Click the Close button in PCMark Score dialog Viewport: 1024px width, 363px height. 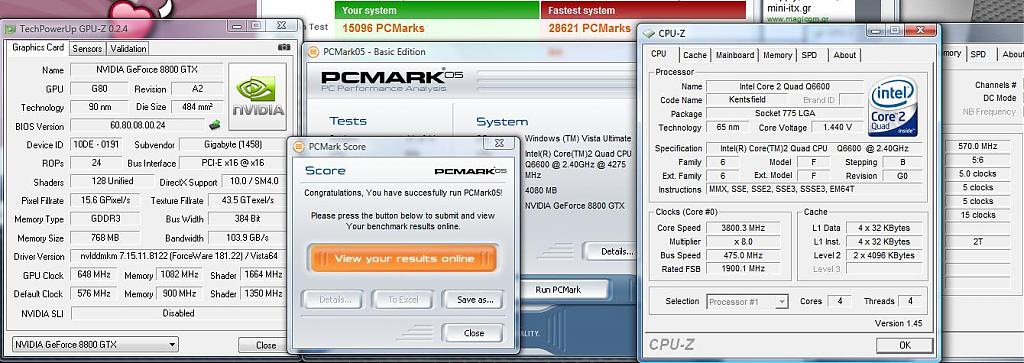[472, 333]
